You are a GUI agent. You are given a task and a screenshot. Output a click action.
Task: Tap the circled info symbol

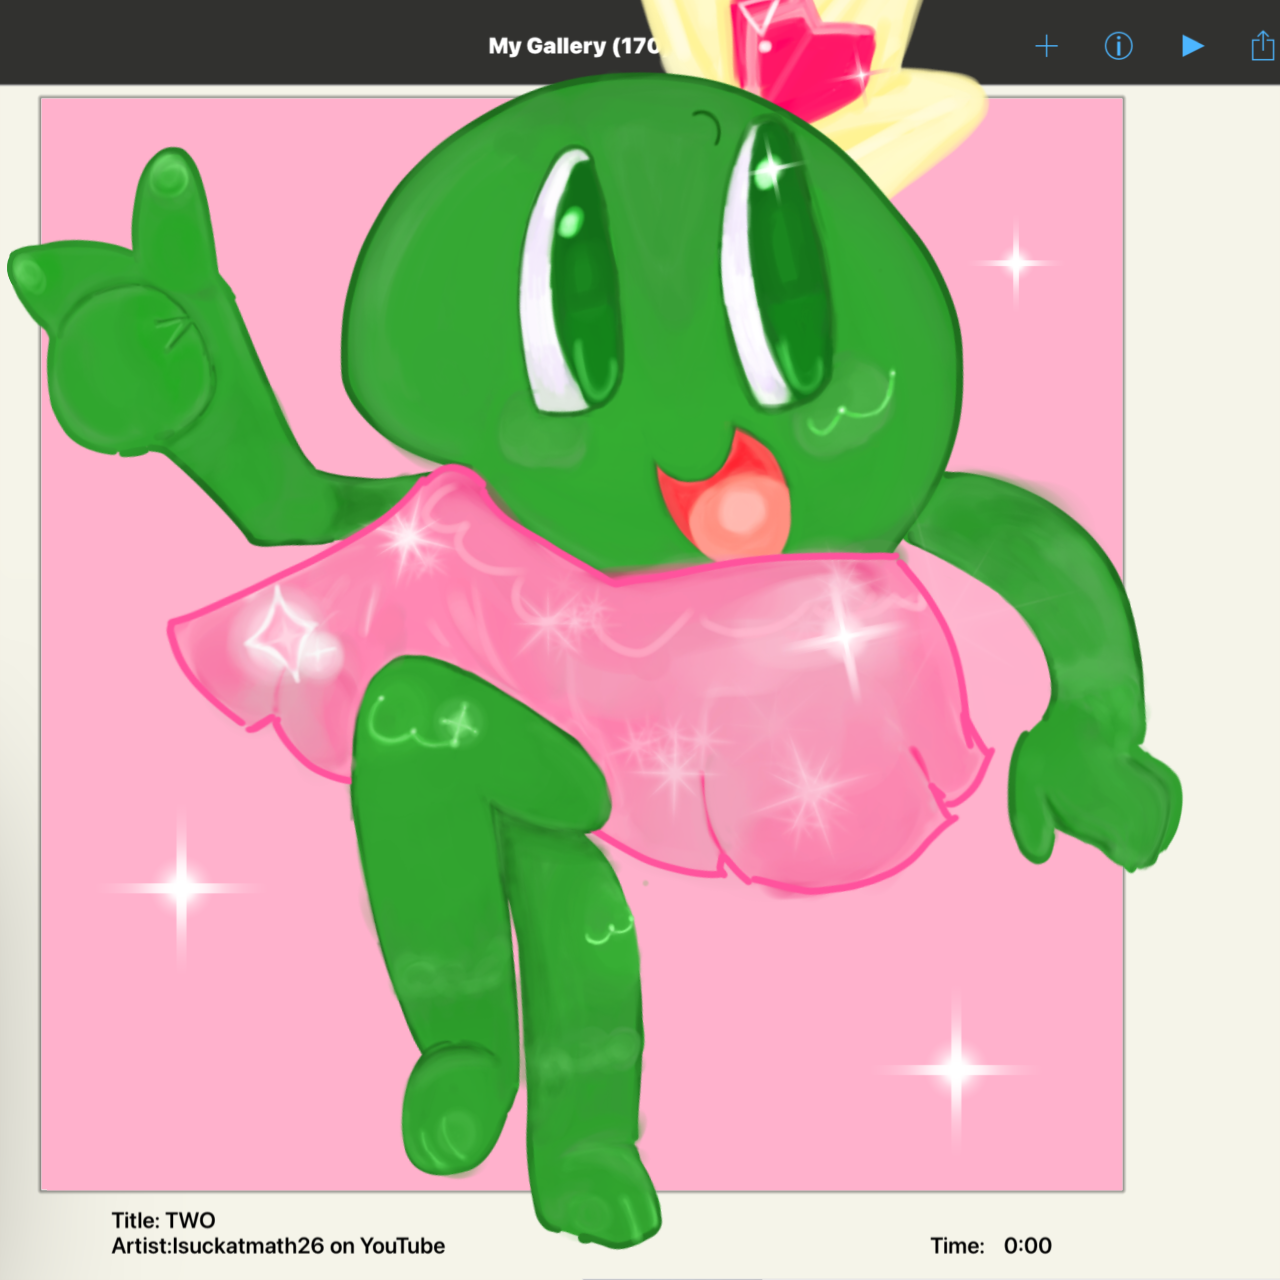tap(1119, 45)
